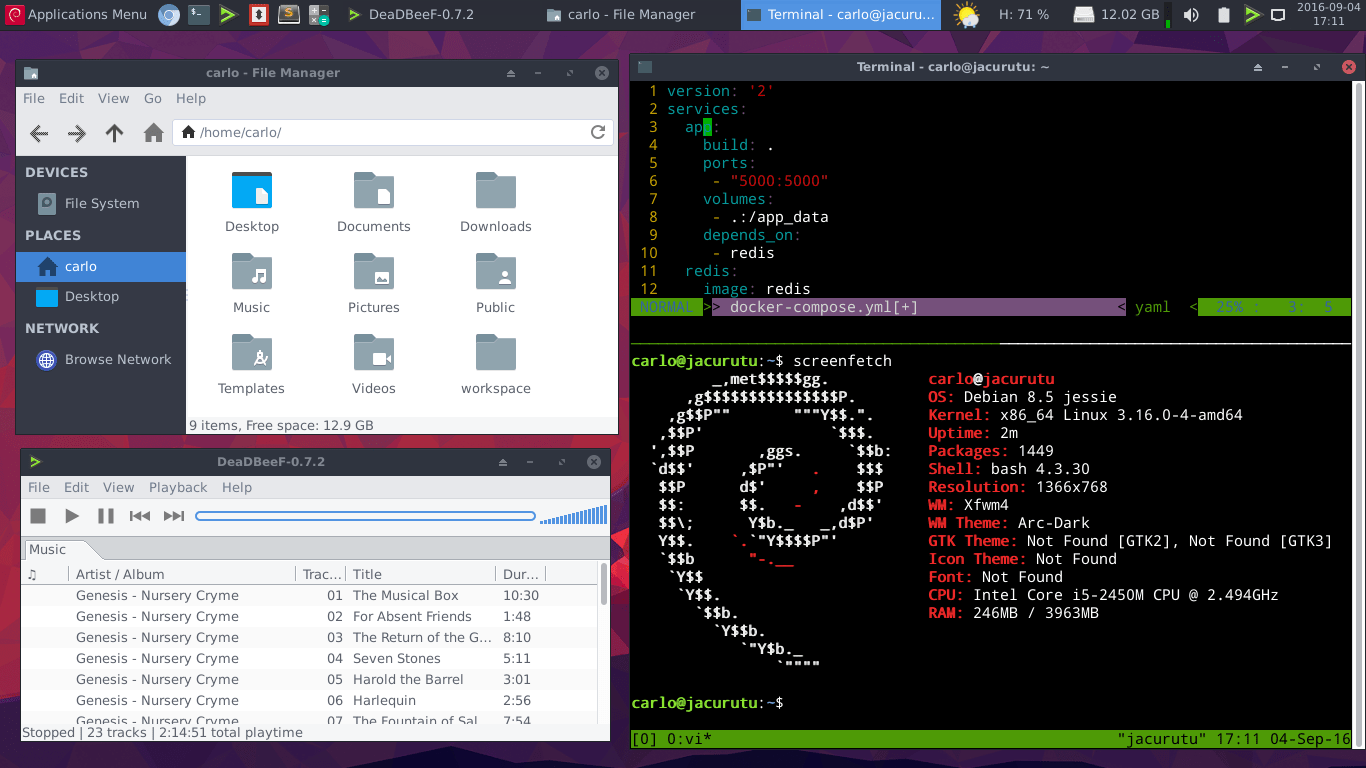The image size is (1366, 768).
Task: Open the weather indicator in the system tray
Action: coord(966,14)
